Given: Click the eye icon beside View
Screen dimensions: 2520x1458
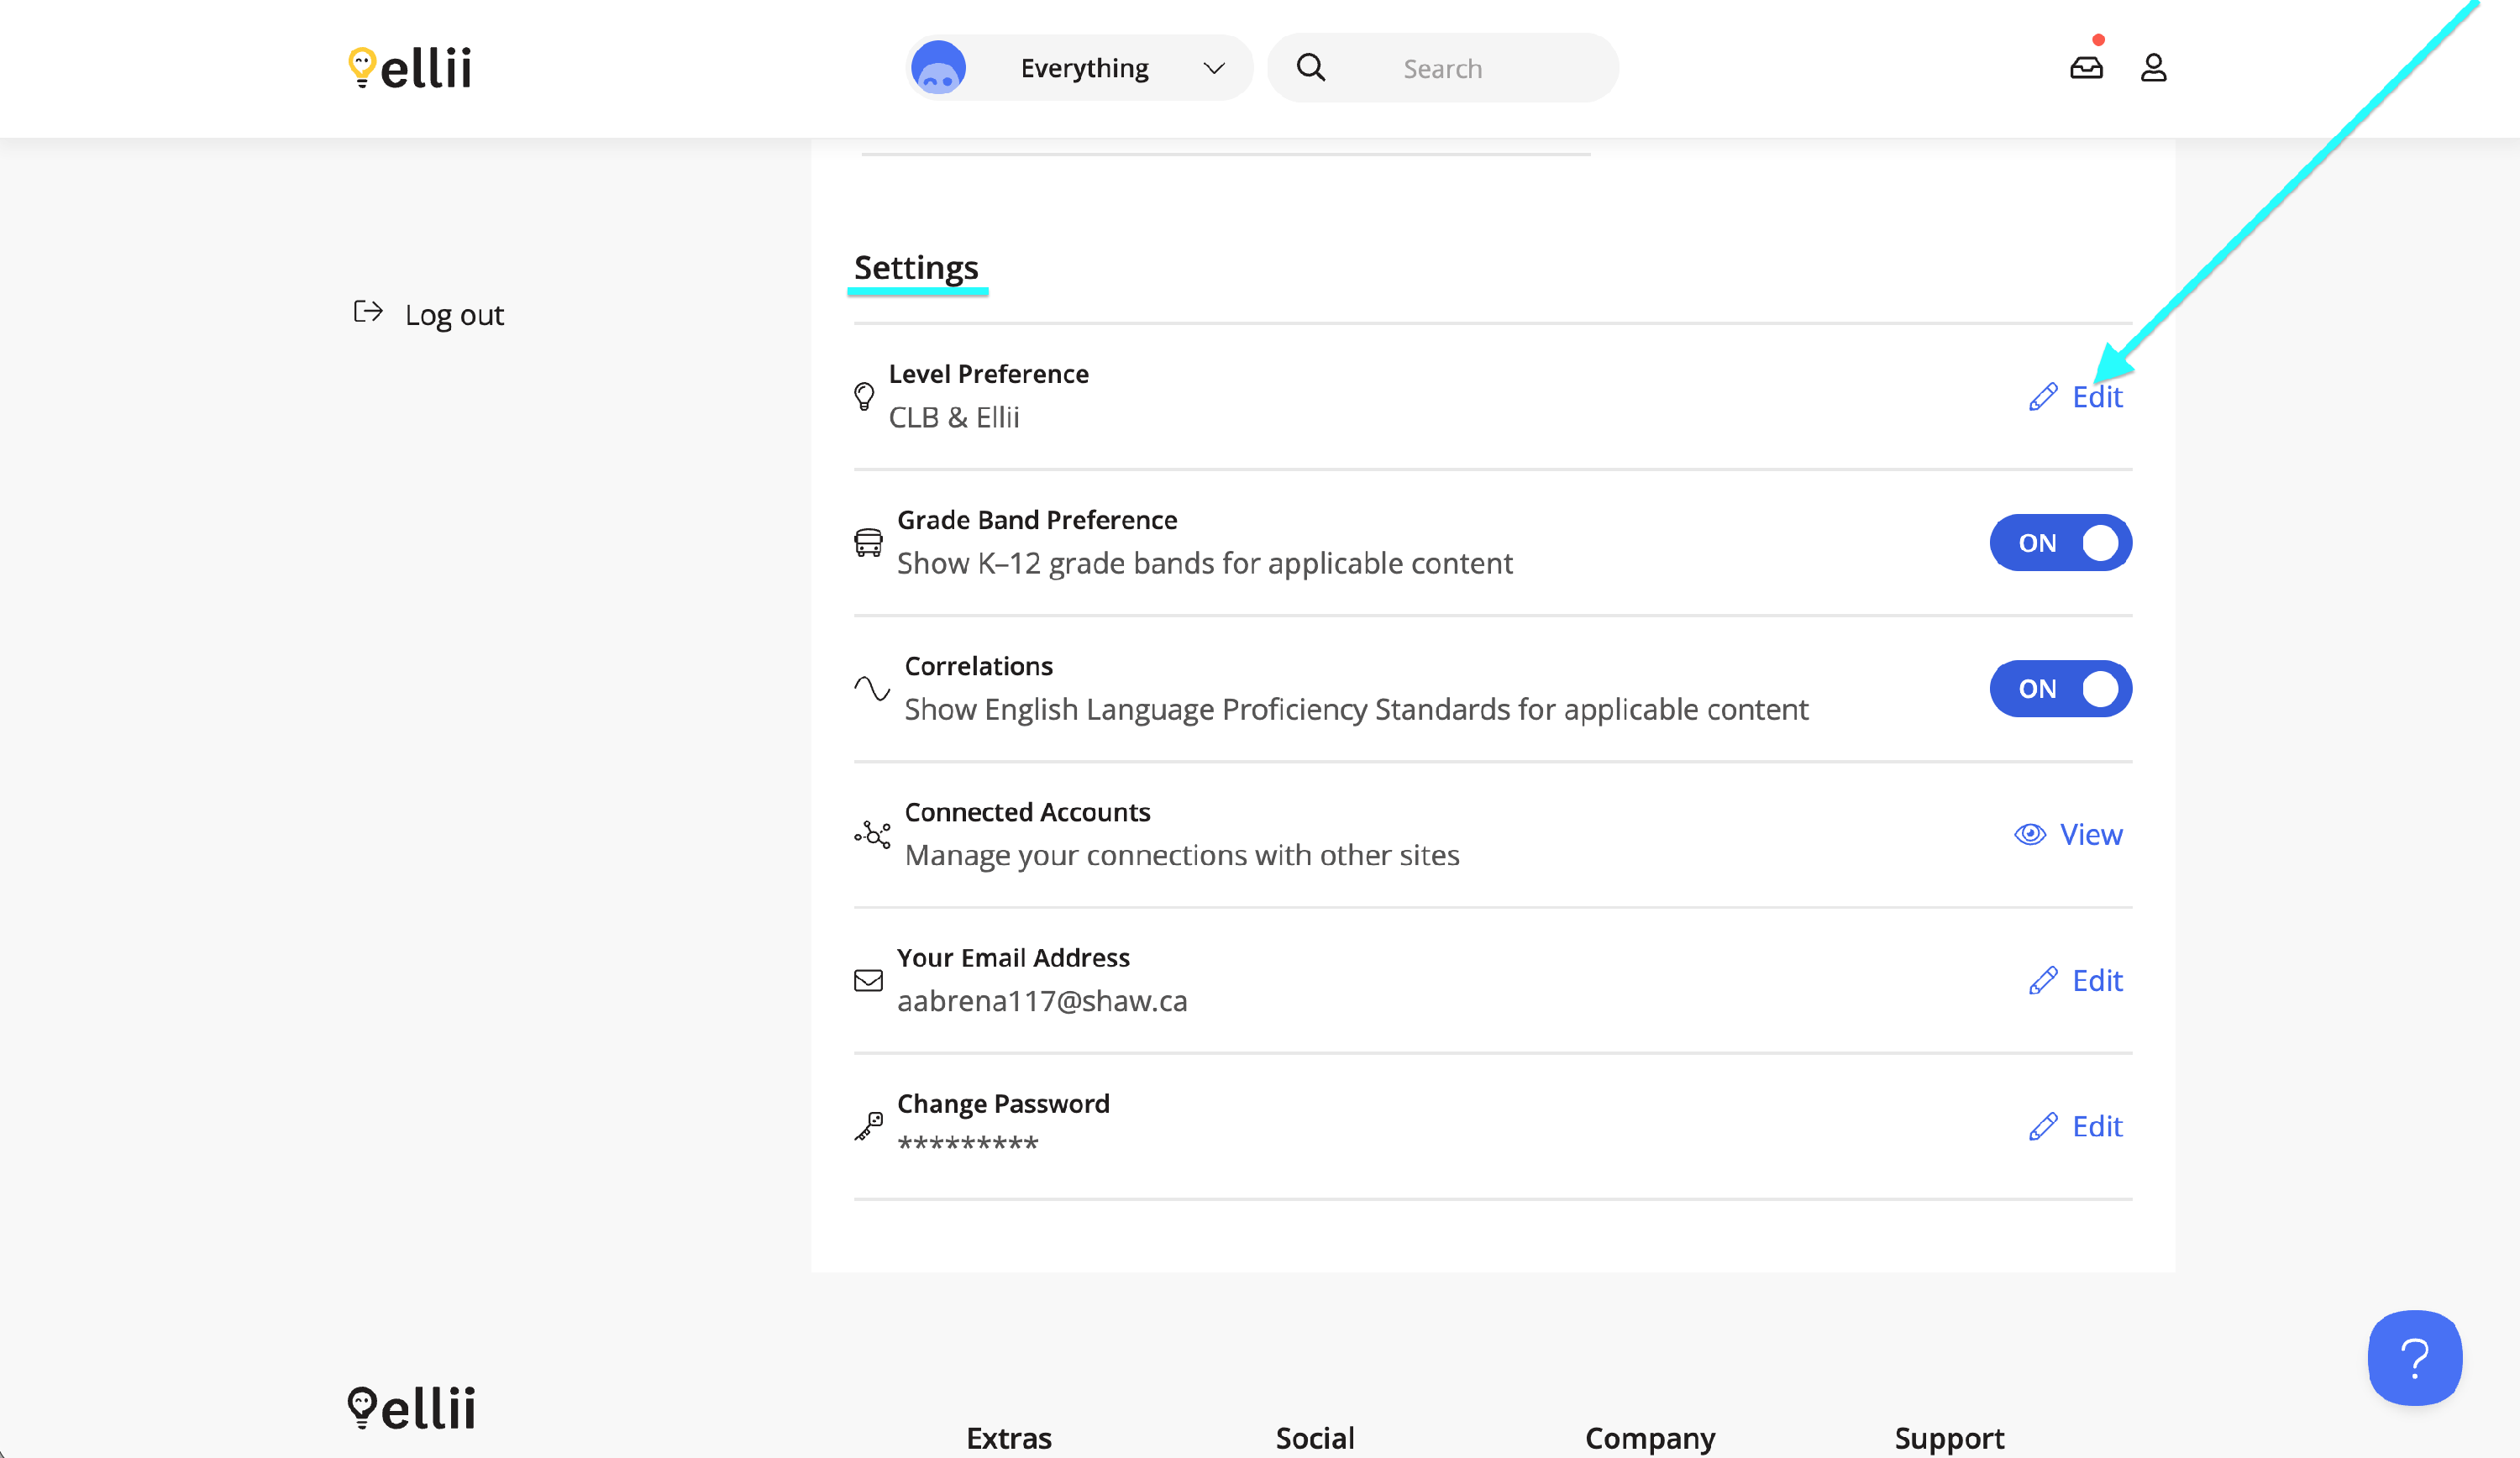Looking at the screenshot, I should tap(2029, 834).
